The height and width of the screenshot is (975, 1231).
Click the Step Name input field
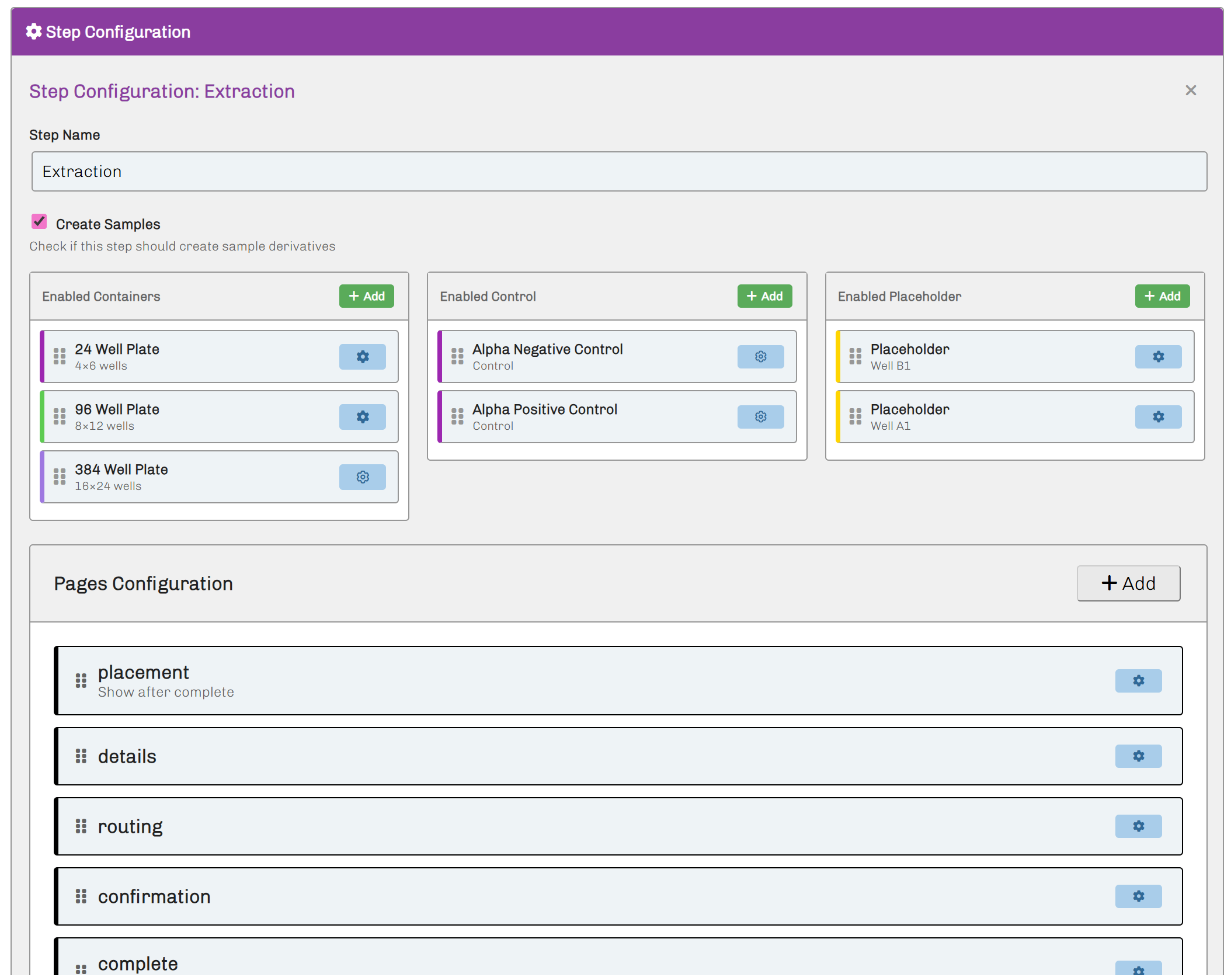[x=619, y=172]
